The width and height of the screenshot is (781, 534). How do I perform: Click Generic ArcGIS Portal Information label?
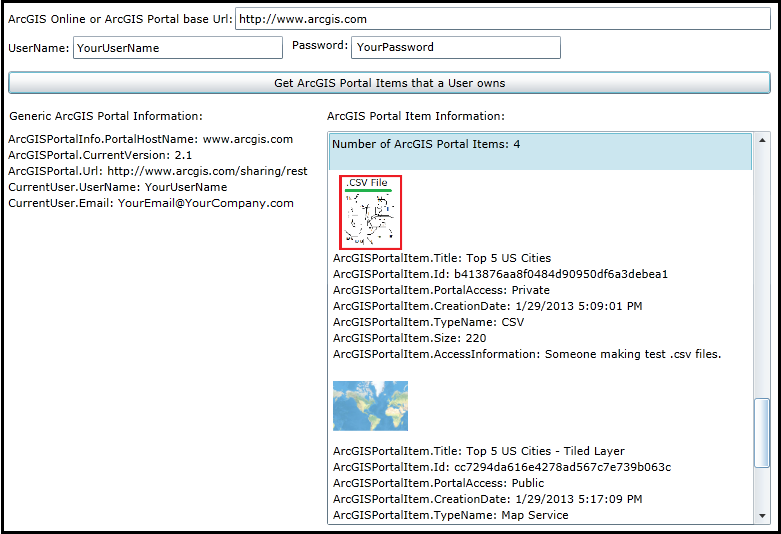[106, 116]
